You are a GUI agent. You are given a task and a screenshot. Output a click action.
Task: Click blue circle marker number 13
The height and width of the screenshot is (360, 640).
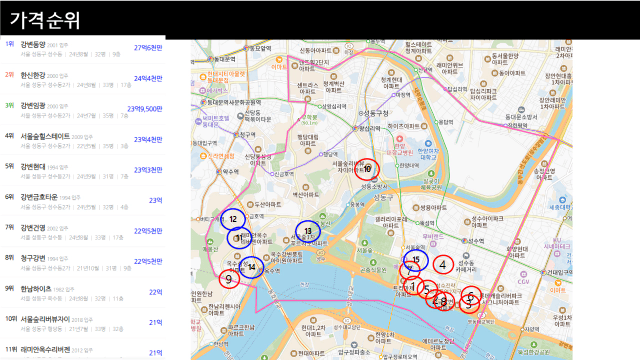click(308, 231)
